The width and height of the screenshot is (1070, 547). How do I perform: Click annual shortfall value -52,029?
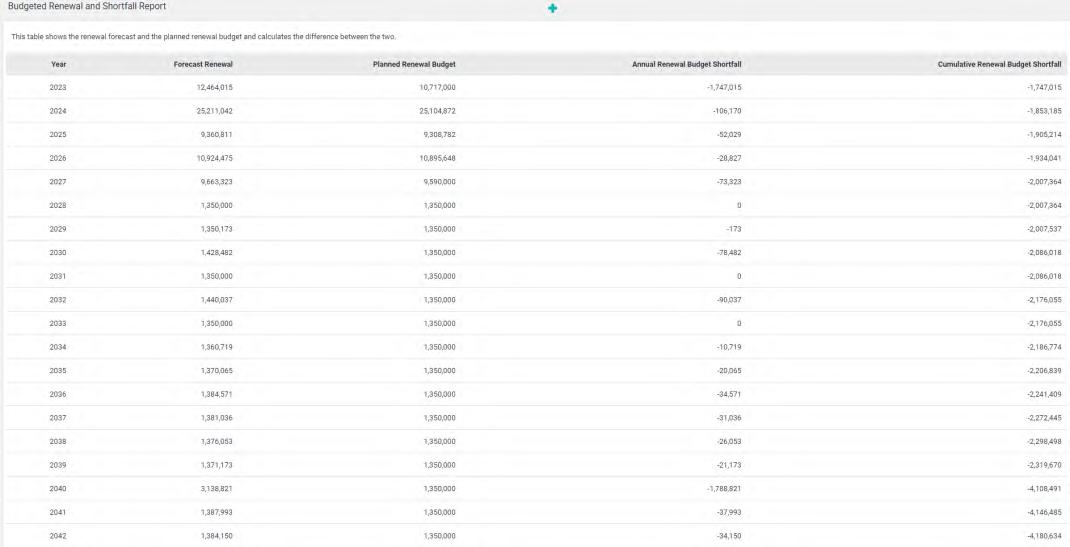click(x=729, y=134)
